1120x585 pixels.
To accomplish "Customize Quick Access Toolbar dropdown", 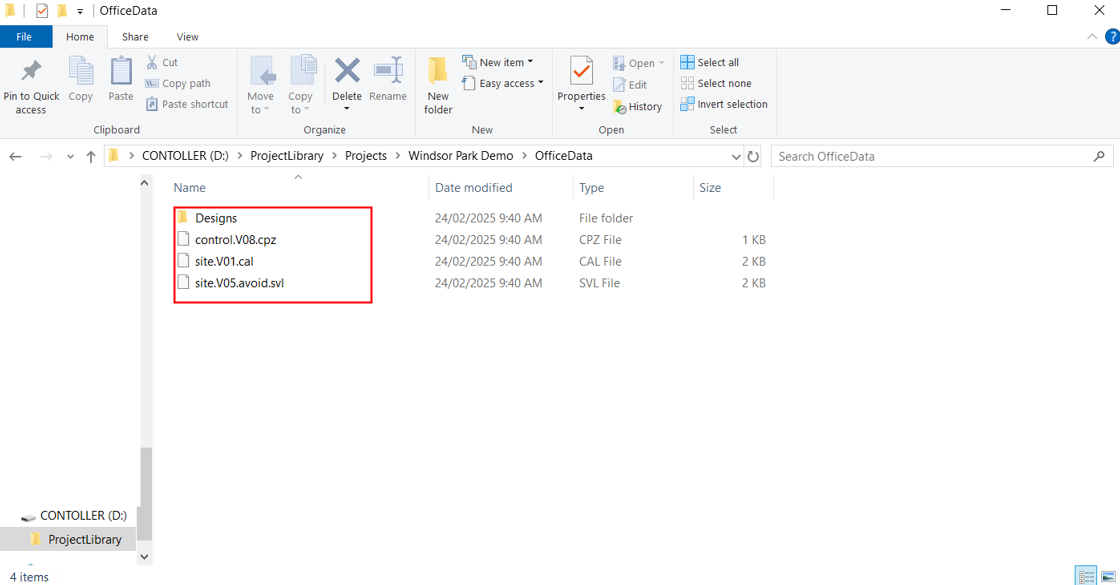I will pyautogui.click(x=80, y=11).
